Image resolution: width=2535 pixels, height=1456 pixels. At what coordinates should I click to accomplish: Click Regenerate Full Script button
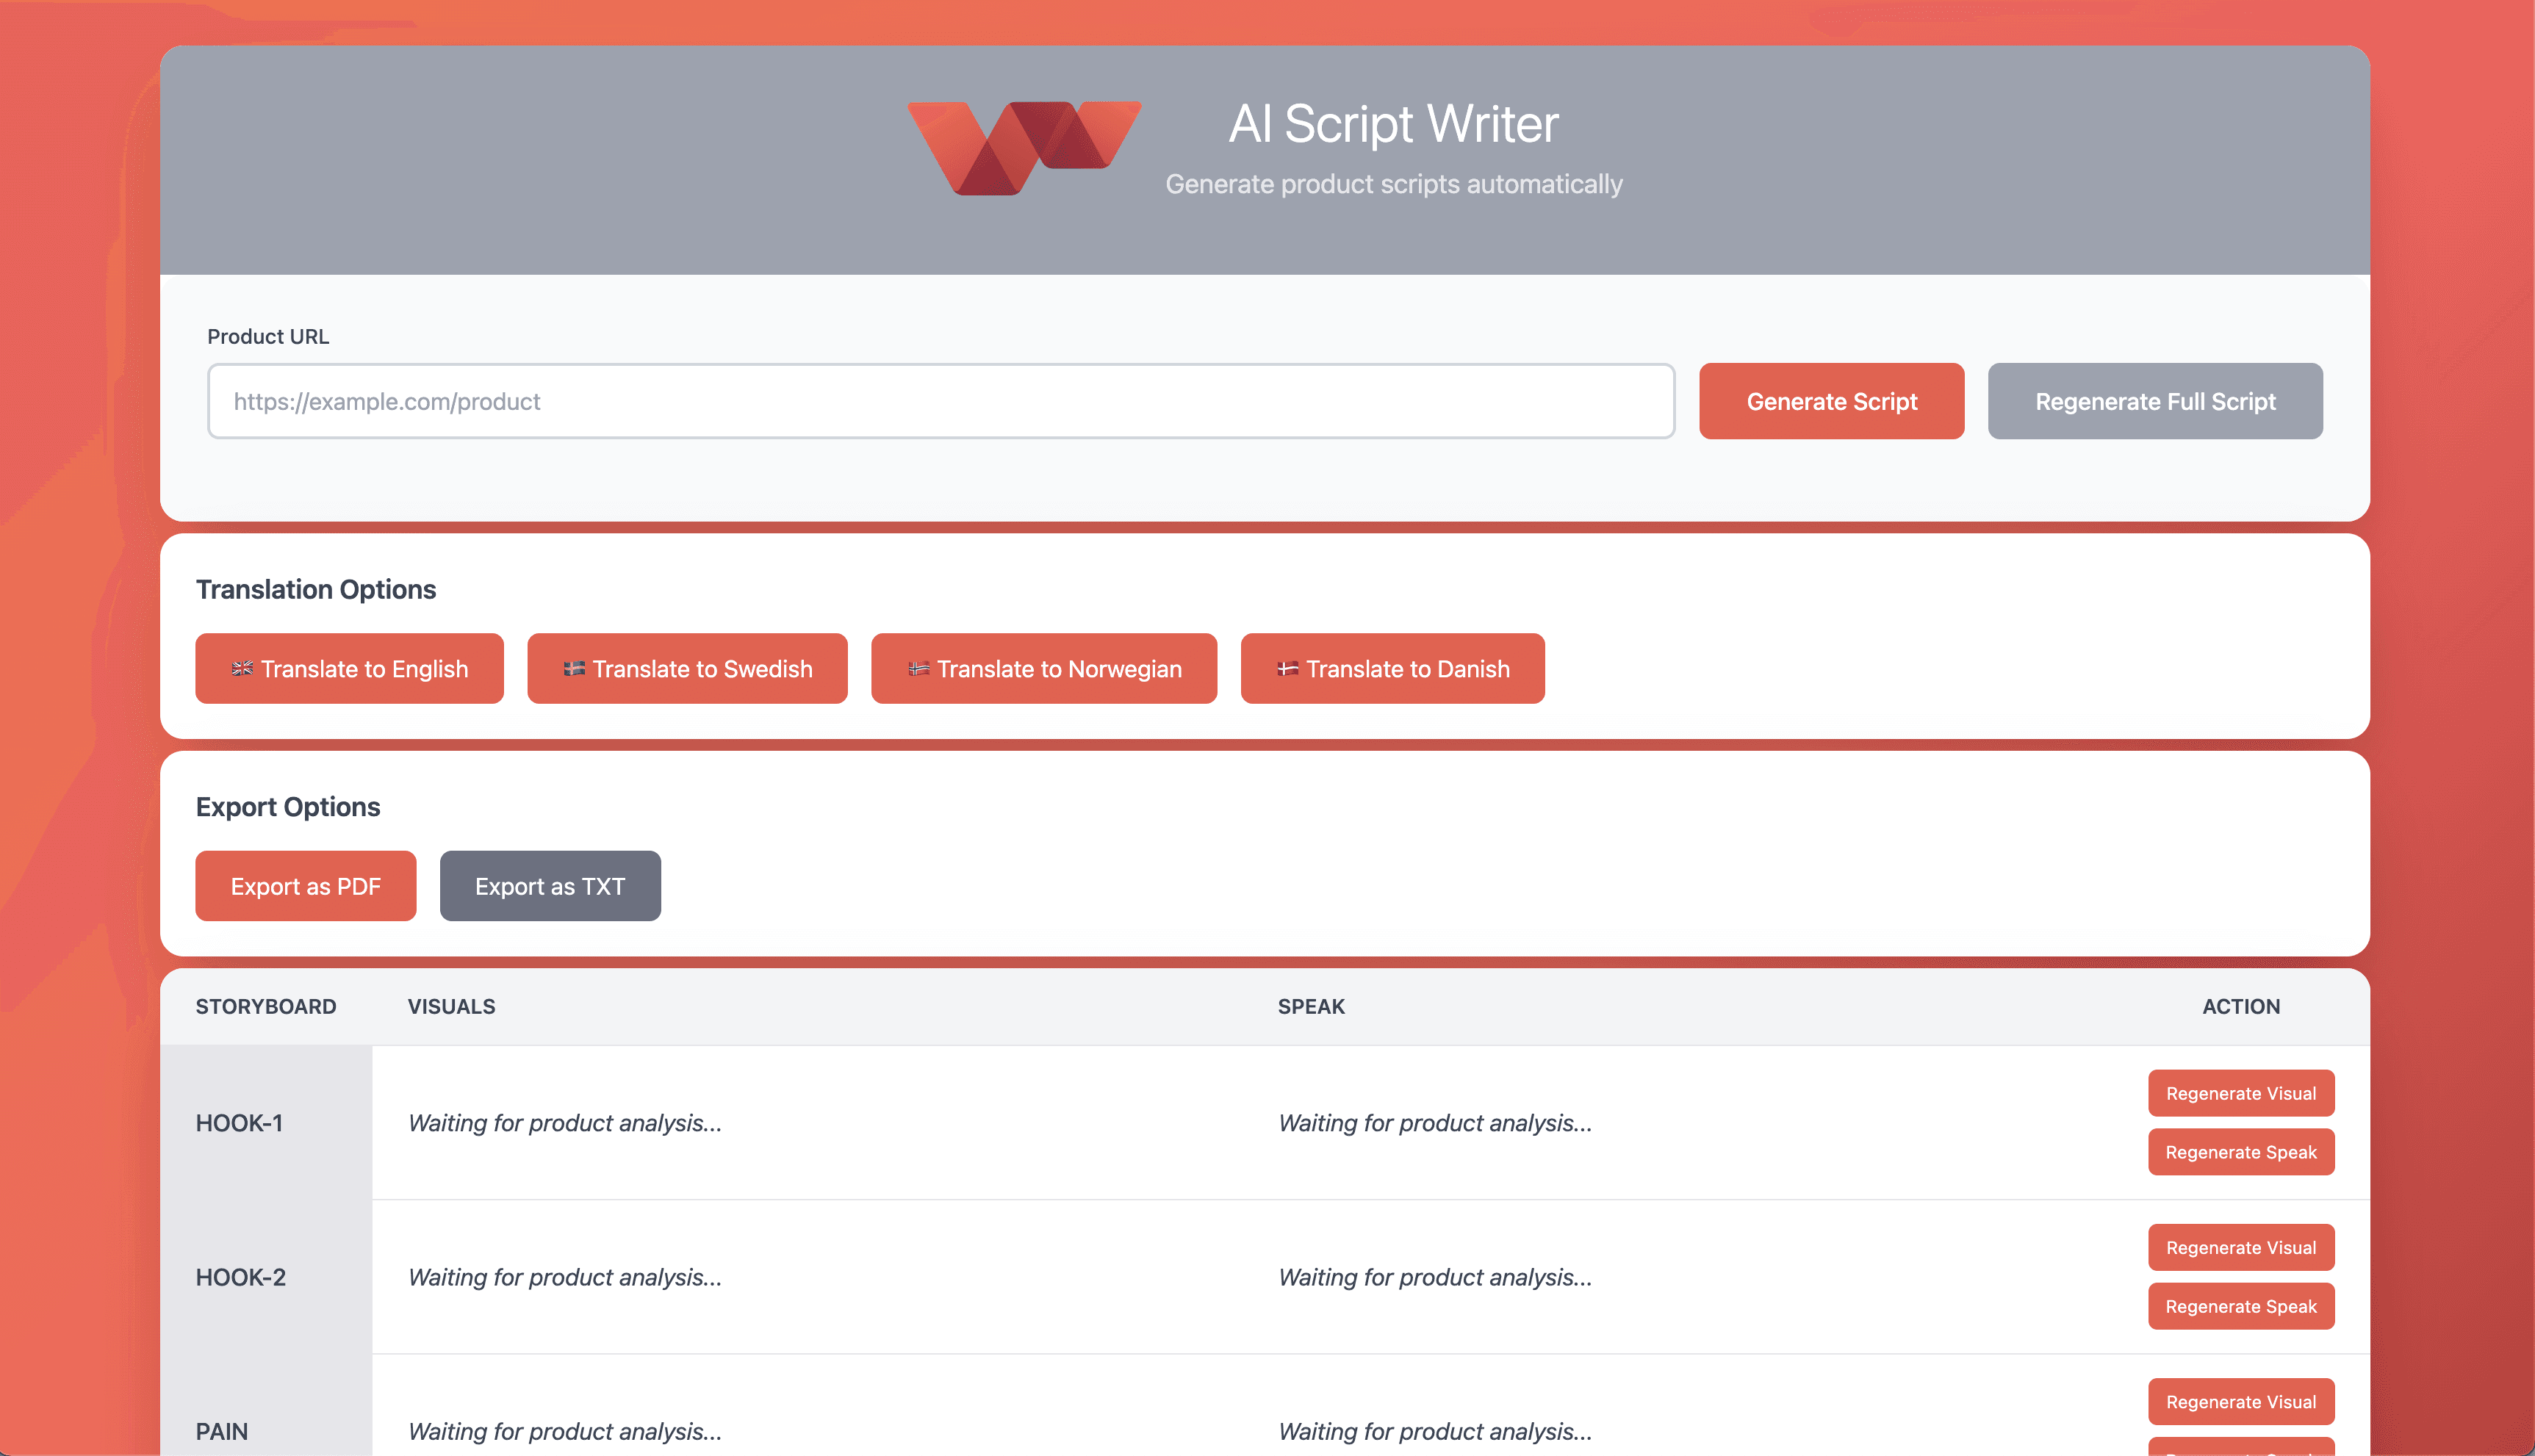pos(2154,401)
